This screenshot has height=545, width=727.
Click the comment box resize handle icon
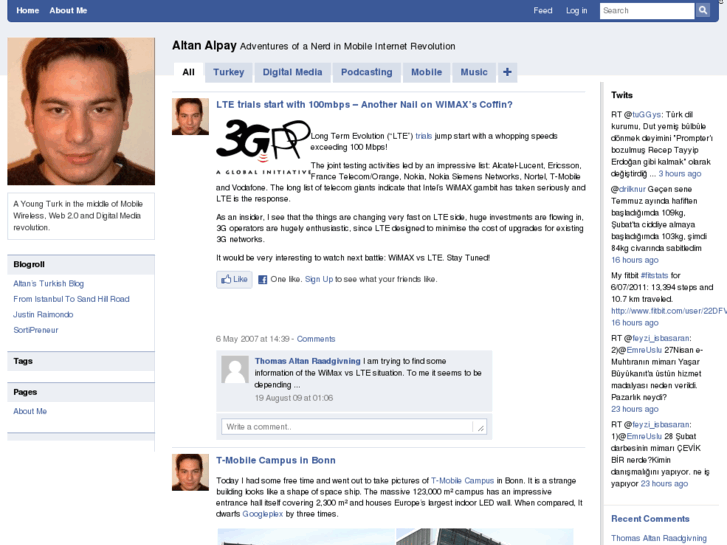[x=480, y=427]
